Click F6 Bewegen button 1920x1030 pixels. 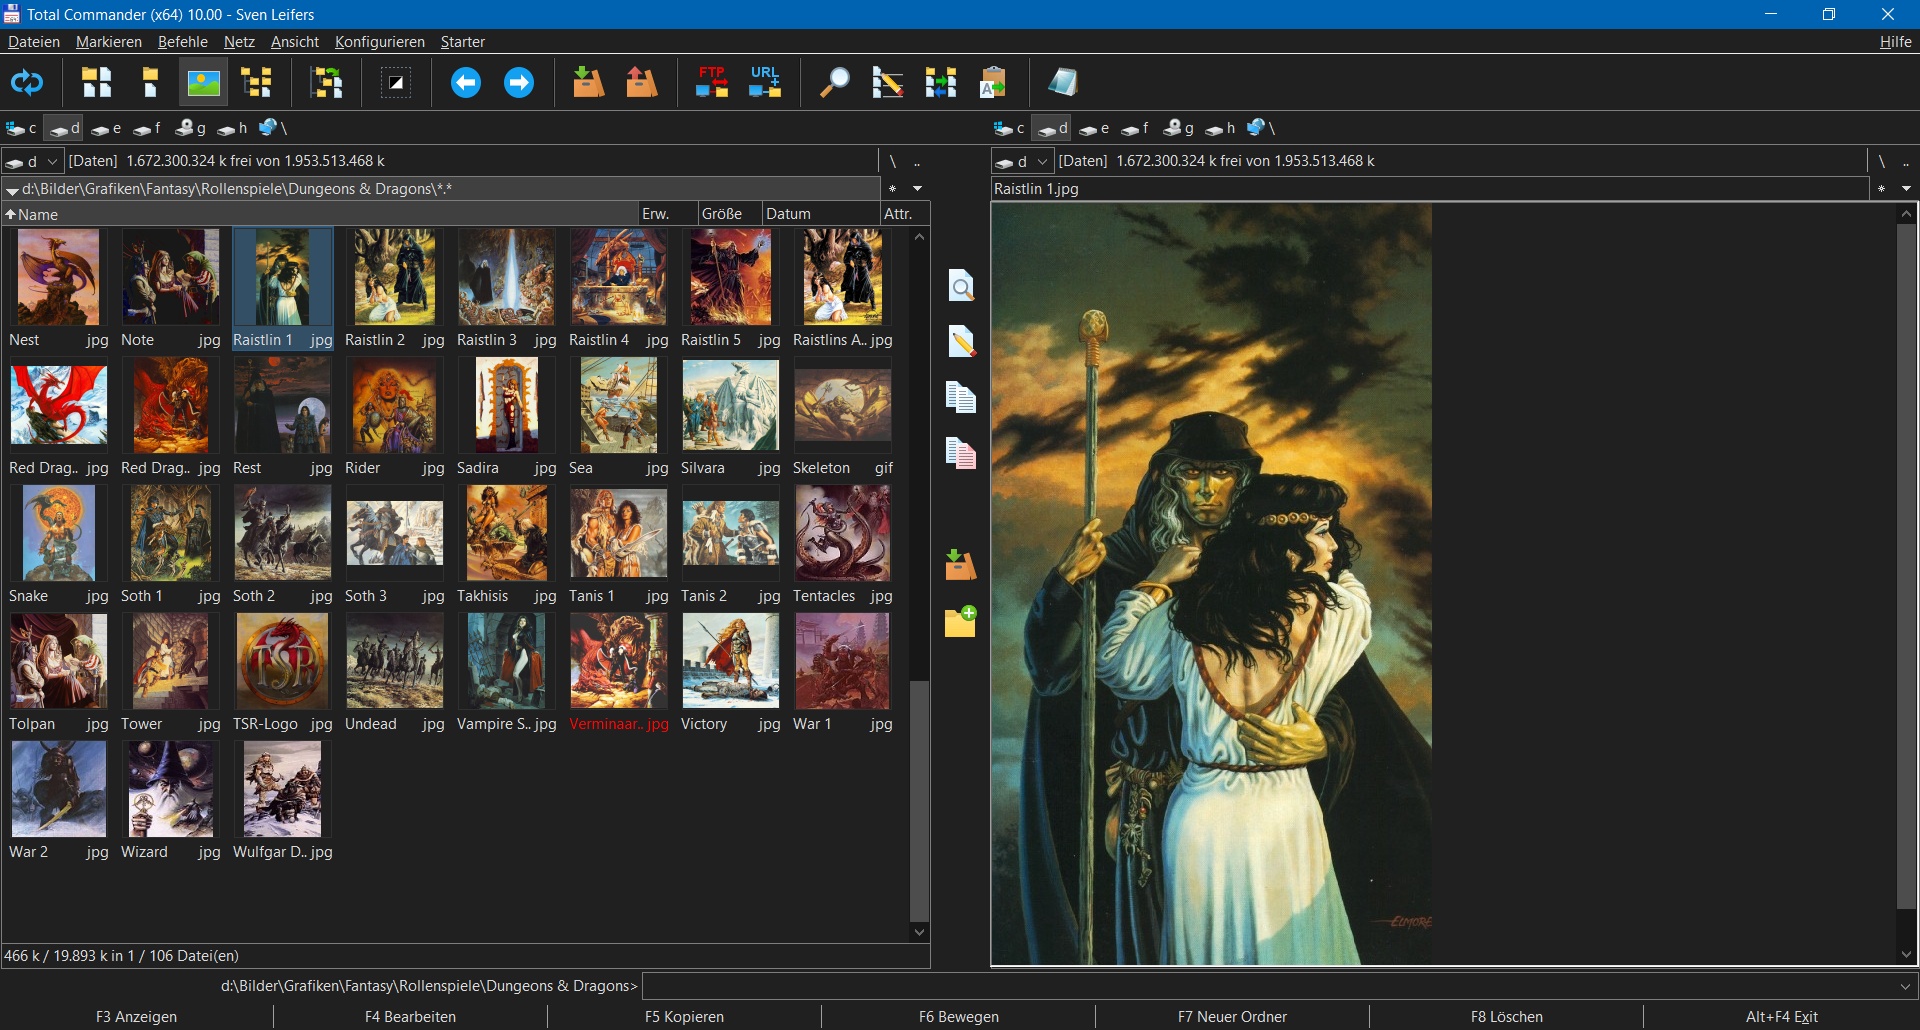point(959,1017)
